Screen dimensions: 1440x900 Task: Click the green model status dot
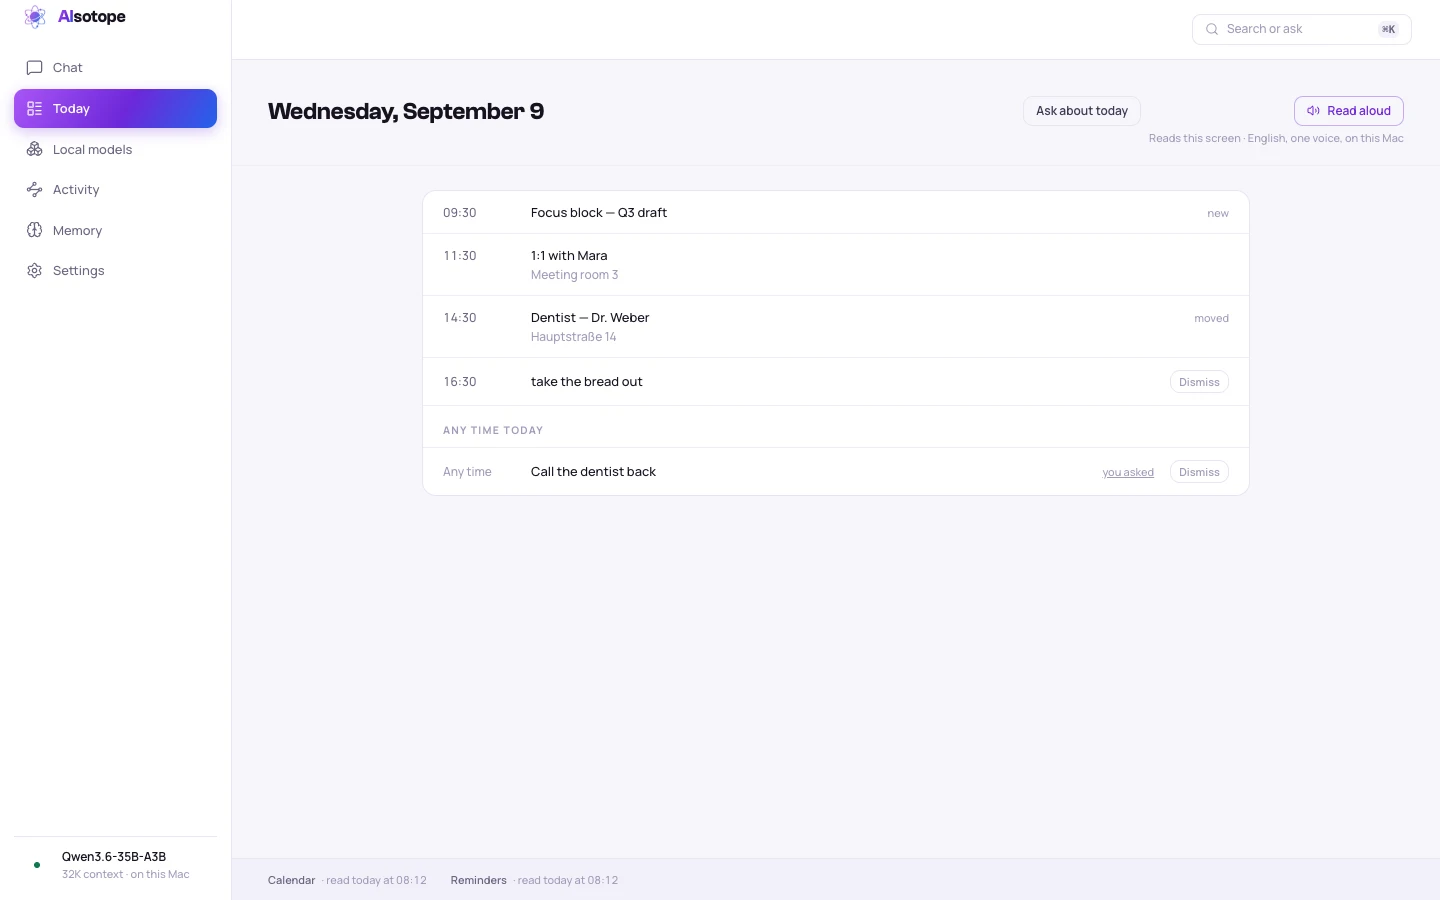pos(37,865)
